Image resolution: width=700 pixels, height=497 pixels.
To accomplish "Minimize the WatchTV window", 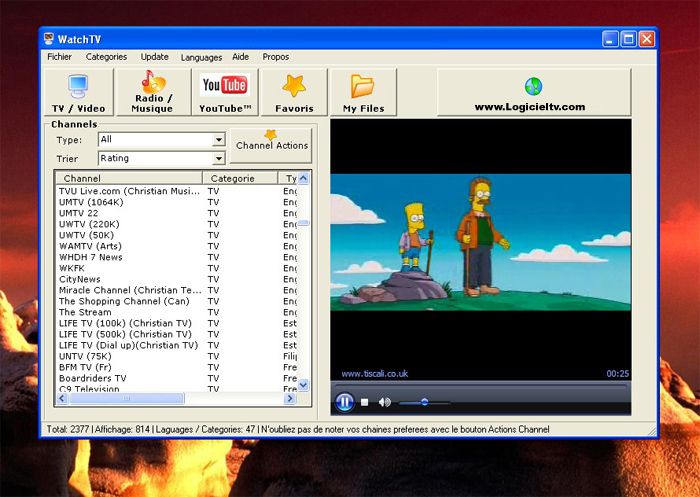I will [x=610, y=39].
